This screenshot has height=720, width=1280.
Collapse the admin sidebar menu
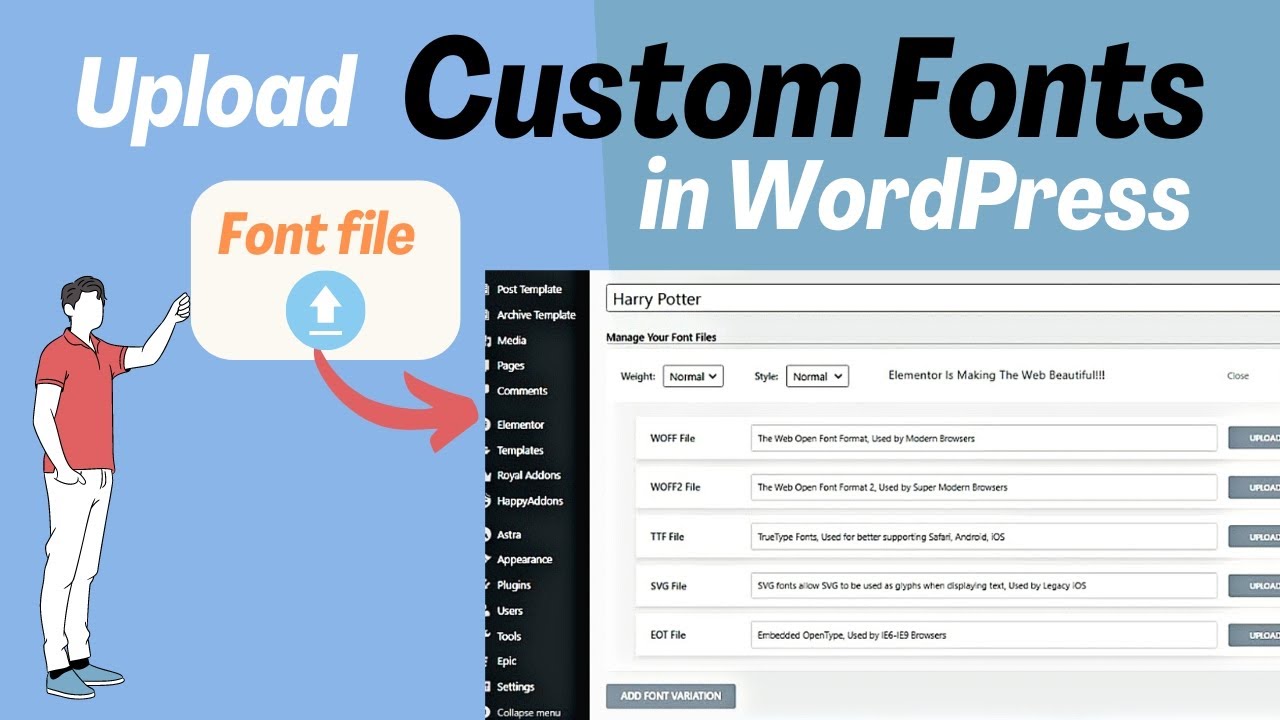[x=530, y=712]
